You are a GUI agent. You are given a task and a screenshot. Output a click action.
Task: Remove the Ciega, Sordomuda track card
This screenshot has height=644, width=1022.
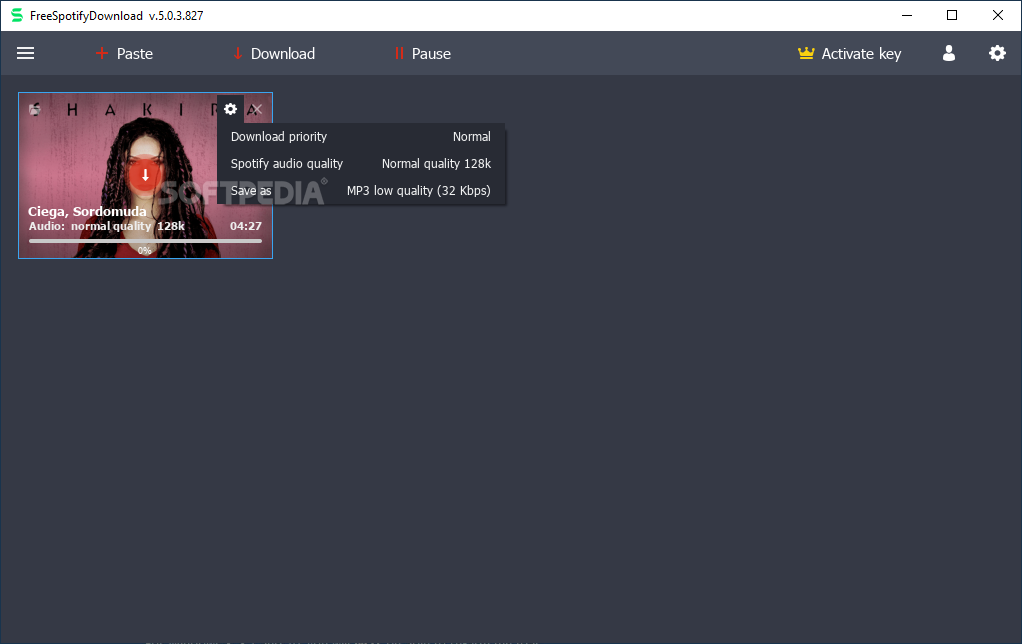point(257,109)
